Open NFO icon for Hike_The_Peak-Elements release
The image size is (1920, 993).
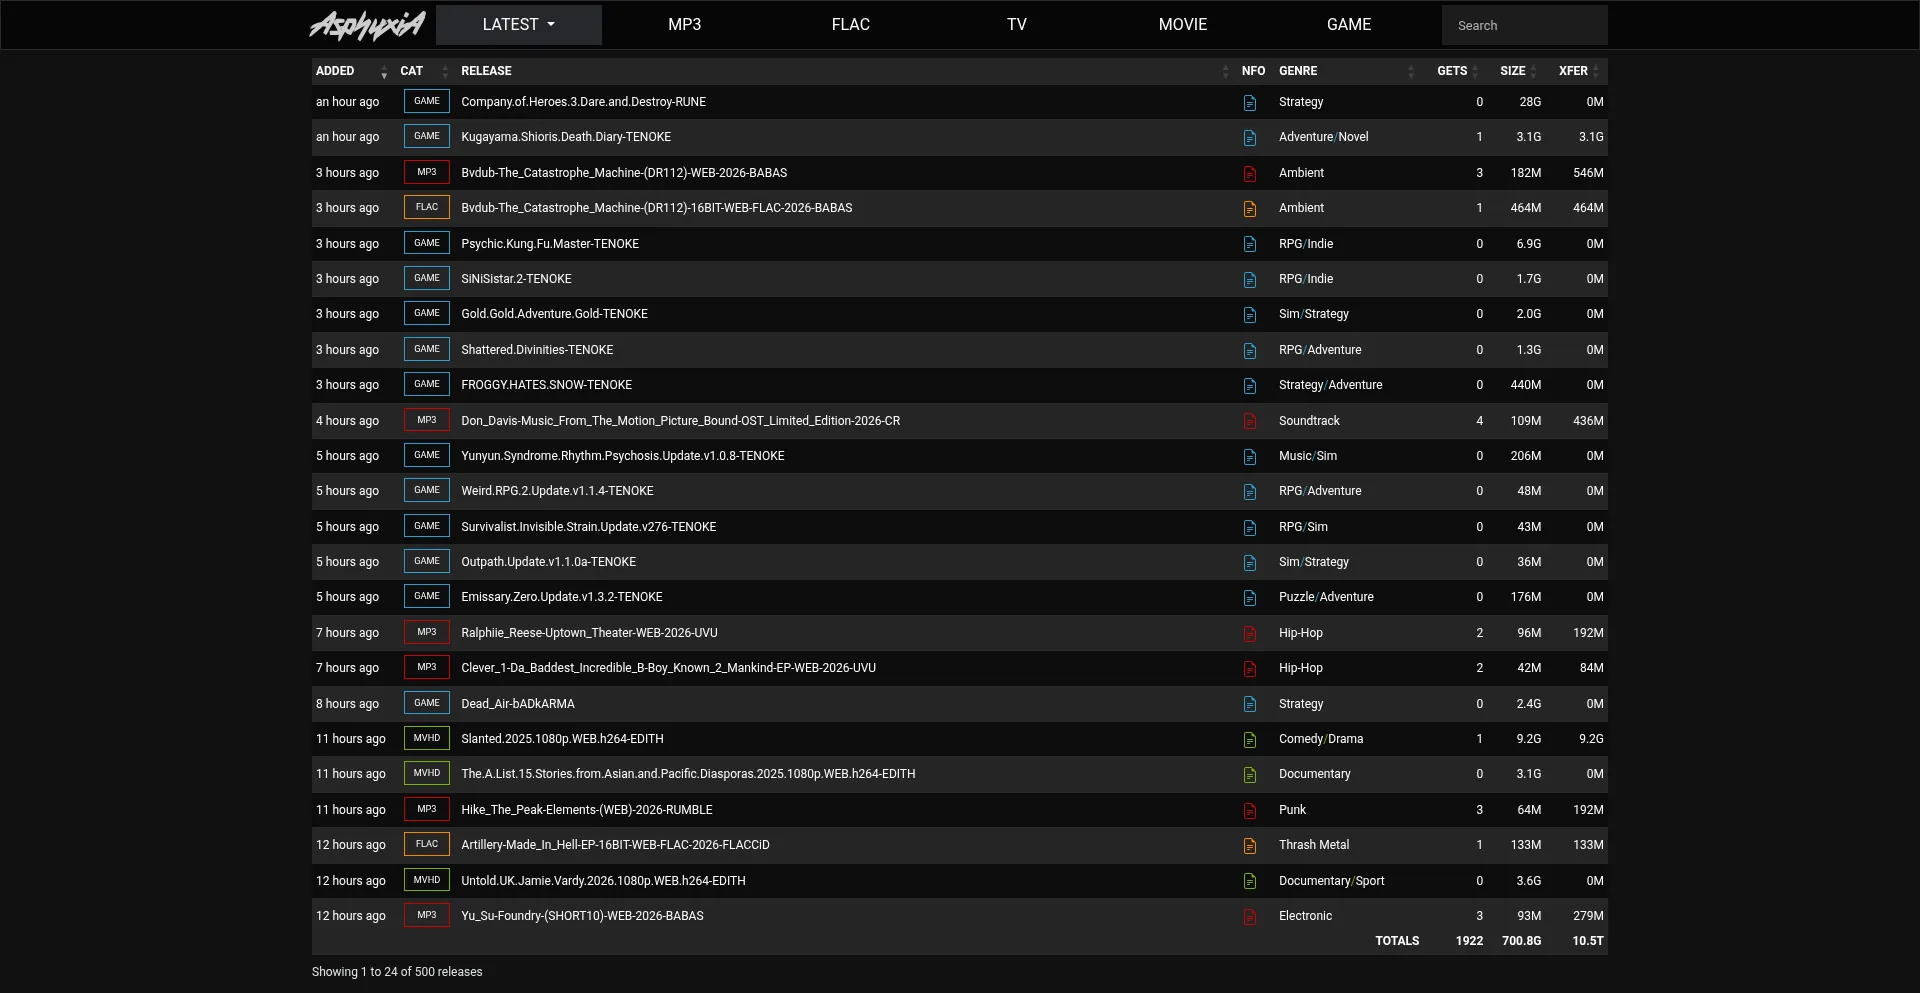(1249, 811)
